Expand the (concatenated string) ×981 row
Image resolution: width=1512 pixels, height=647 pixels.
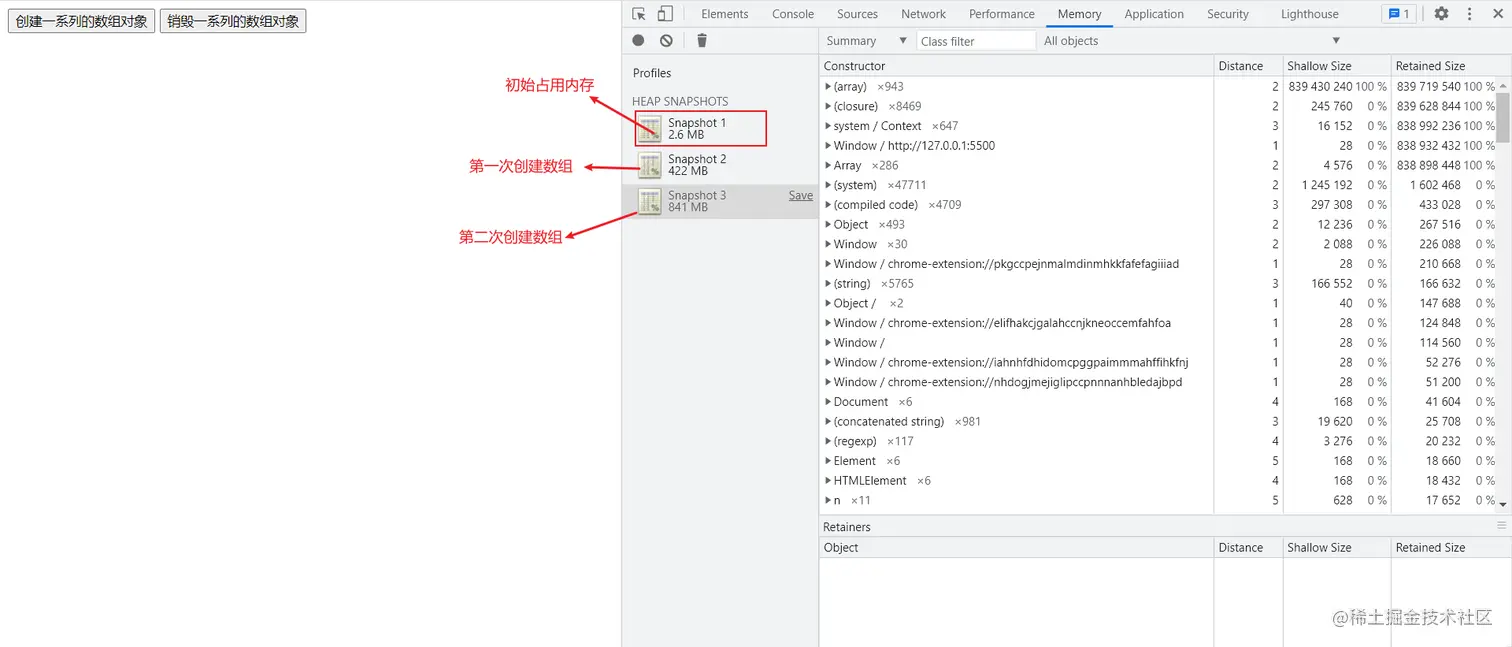pos(828,422)
